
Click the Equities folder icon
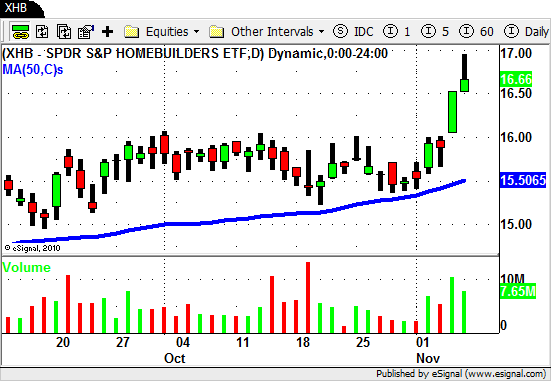[132, 32]
